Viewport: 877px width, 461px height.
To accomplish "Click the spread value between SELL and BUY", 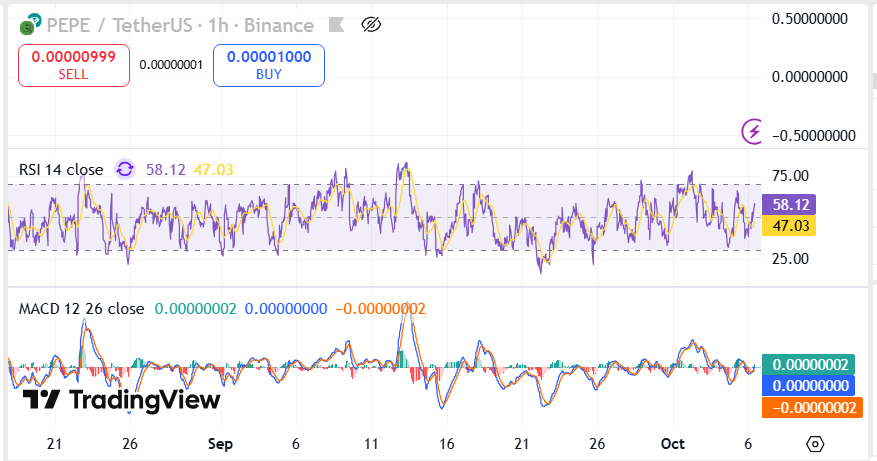I will coord(171,65).
